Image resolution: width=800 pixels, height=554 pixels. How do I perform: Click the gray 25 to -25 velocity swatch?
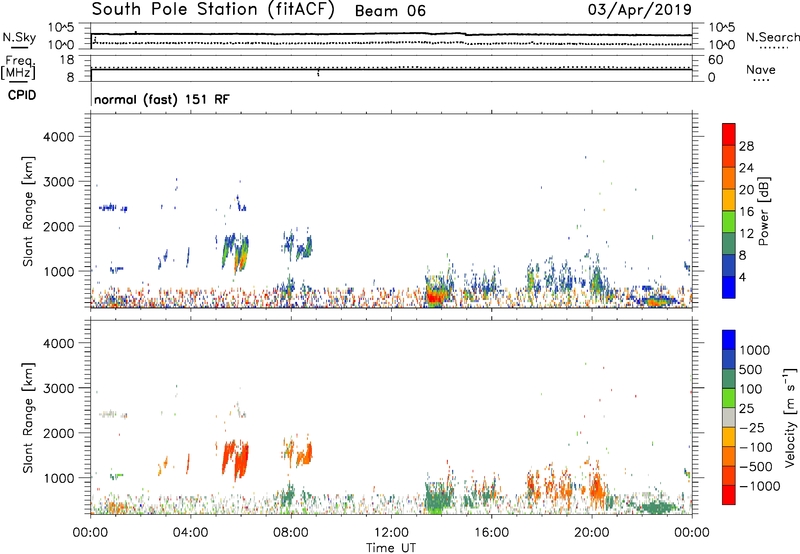729,418
